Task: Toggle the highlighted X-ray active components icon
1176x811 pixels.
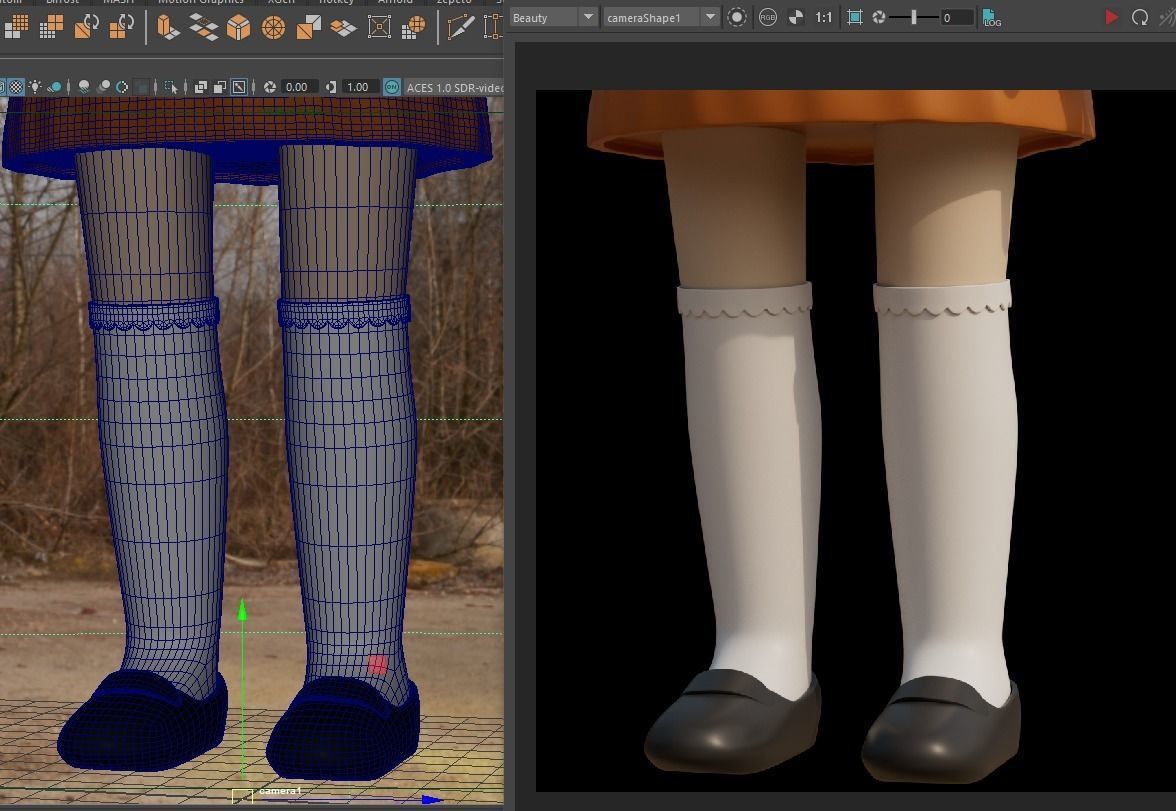Action: pos(238,87)
